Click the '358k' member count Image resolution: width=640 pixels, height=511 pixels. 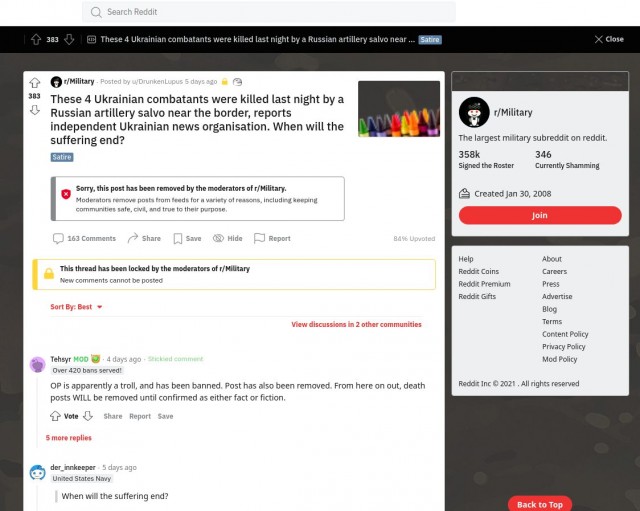coord(469,155)
